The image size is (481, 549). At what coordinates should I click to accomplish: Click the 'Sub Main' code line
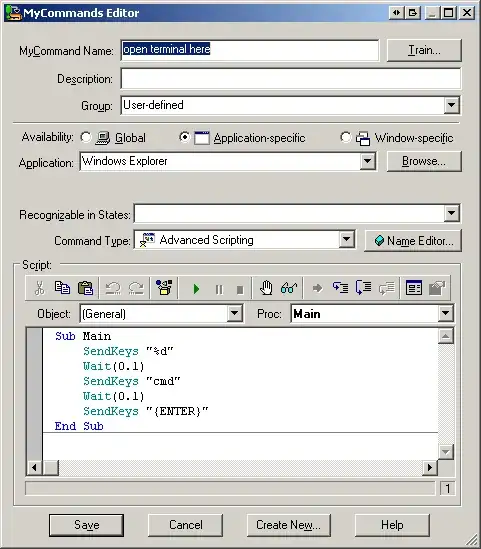pos(83,336)
